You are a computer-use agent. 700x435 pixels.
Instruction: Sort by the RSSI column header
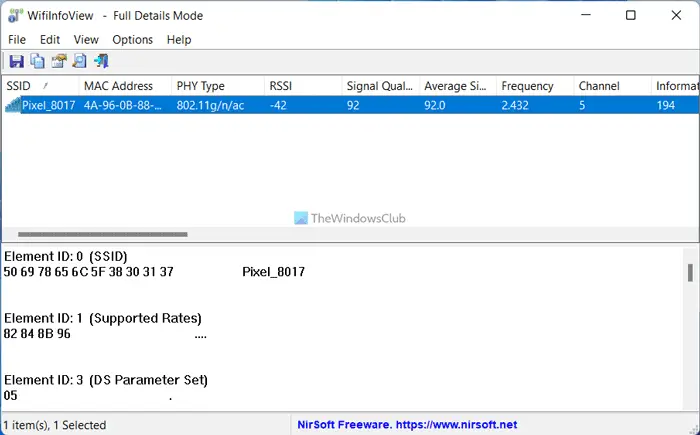[x=303, y=86]
